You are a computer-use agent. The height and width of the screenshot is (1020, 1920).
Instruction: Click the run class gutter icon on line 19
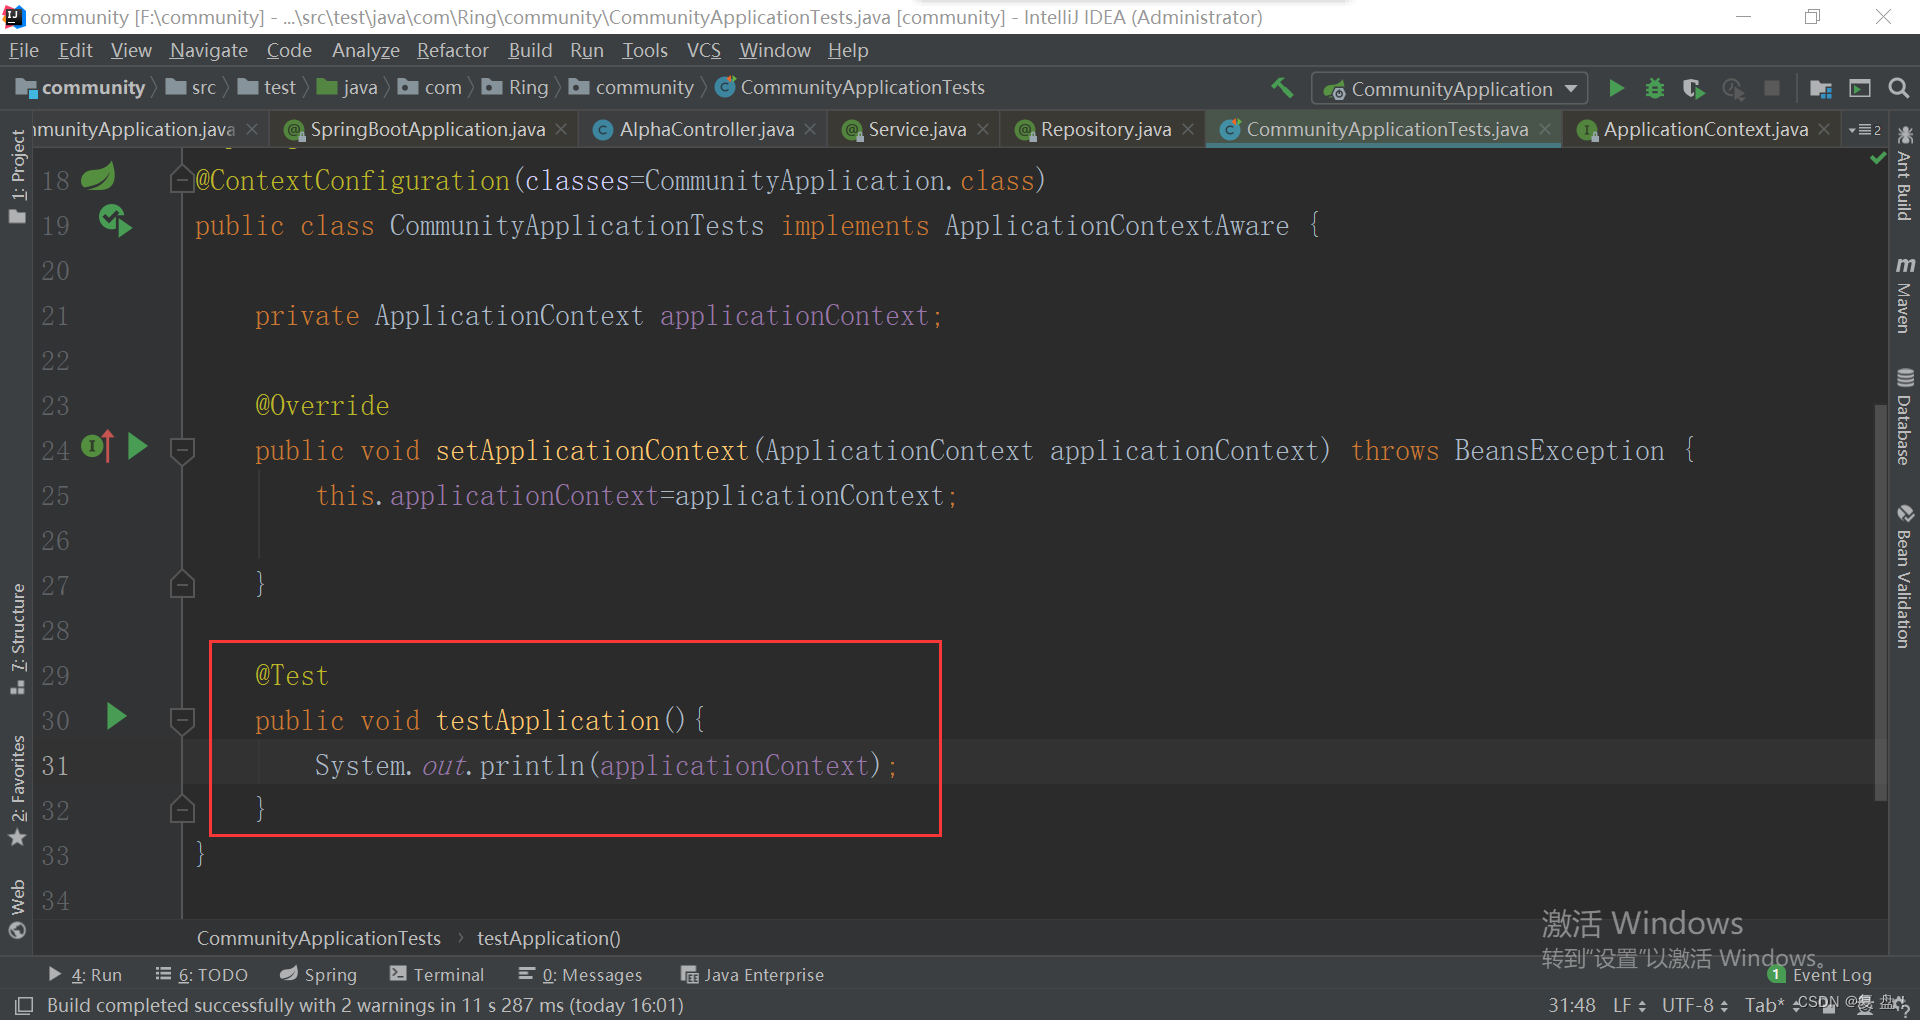click(x=115, y=221)
